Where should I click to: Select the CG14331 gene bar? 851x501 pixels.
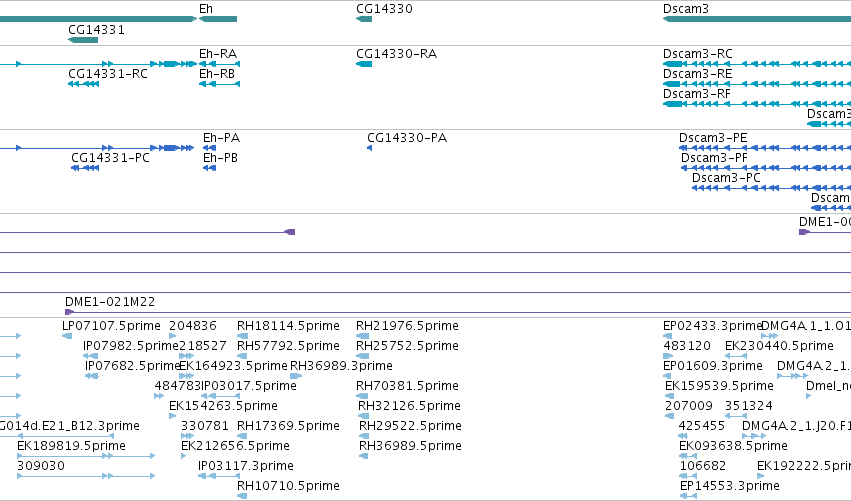[x=83, y=40]
